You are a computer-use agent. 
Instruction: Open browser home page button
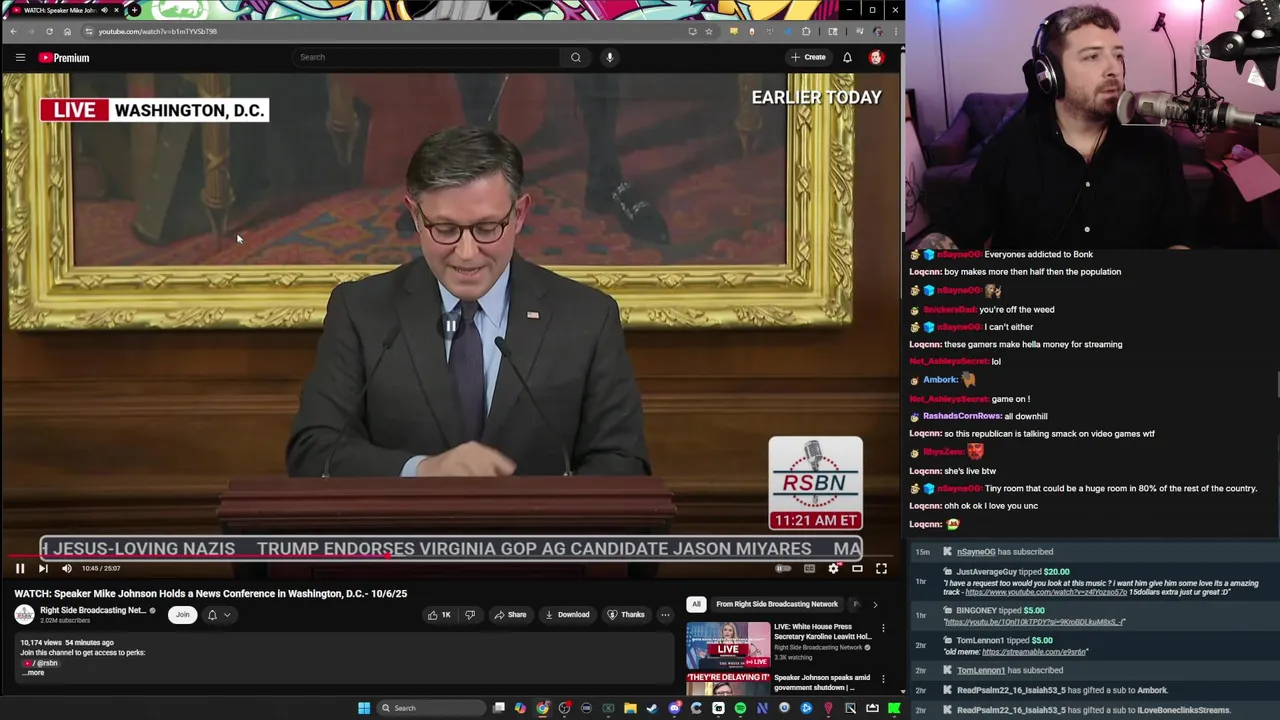(x=67, y=31)
